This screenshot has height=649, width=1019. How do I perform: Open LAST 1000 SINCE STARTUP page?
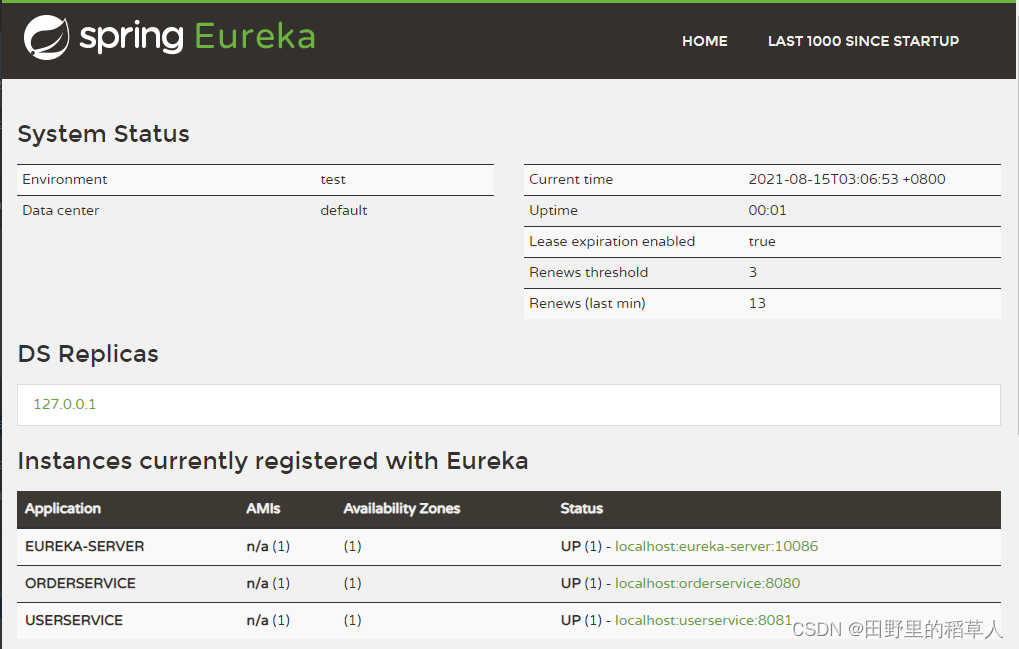pos(863,41)
